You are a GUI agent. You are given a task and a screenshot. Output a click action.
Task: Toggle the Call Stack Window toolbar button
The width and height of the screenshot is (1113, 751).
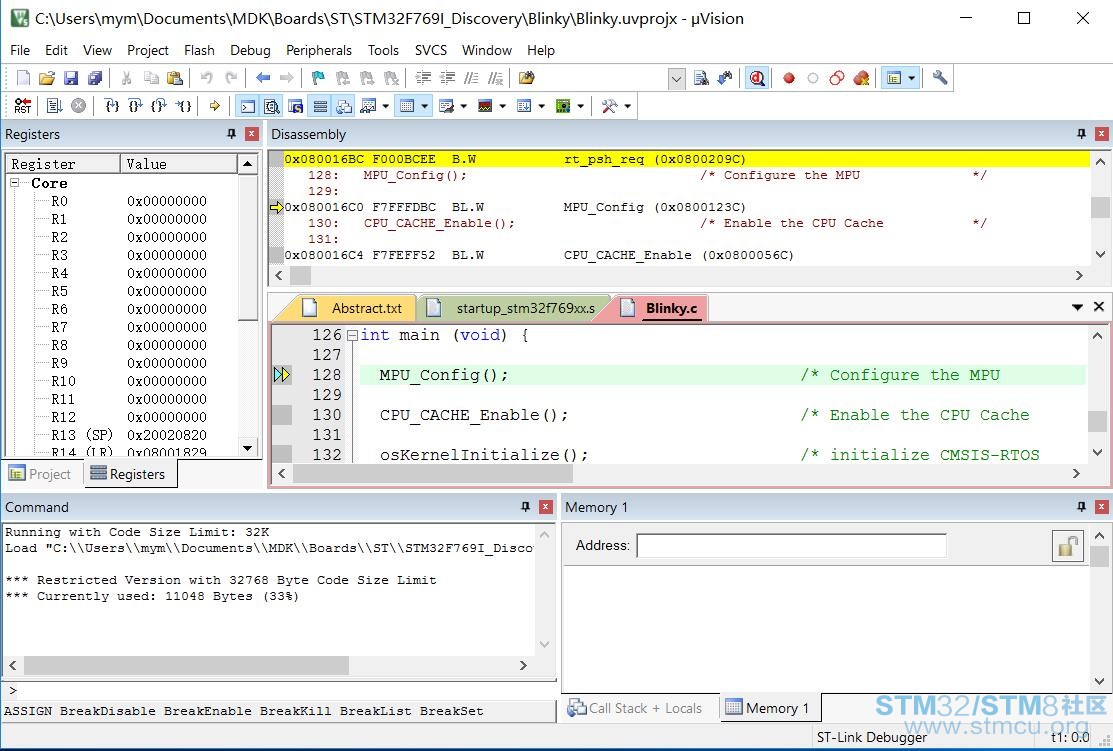(x=344, y=106)
